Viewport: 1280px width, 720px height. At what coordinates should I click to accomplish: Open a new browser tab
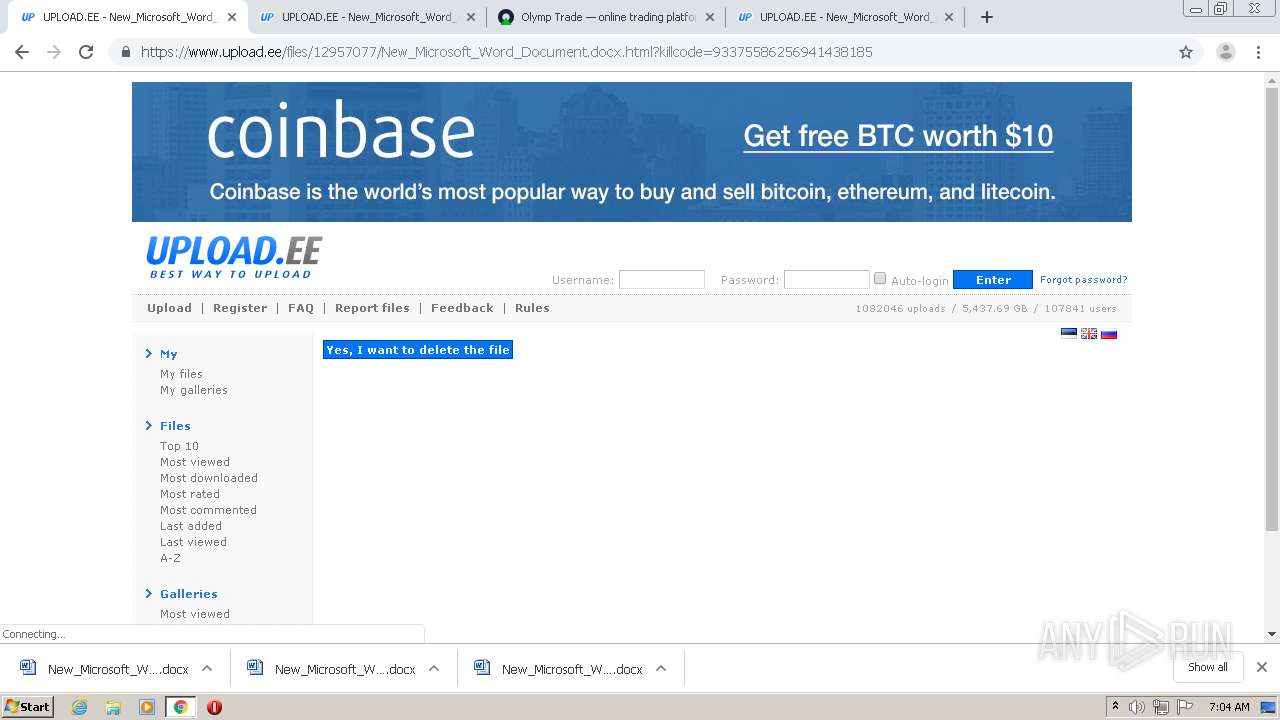pyautogui.click(x=987, y=17)
